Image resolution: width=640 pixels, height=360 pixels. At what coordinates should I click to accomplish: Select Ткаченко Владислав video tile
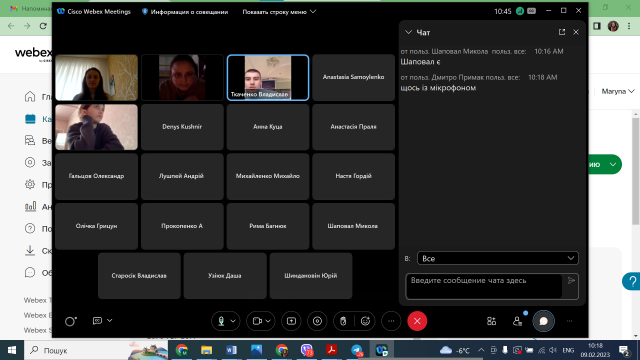[x=268, y=78]
